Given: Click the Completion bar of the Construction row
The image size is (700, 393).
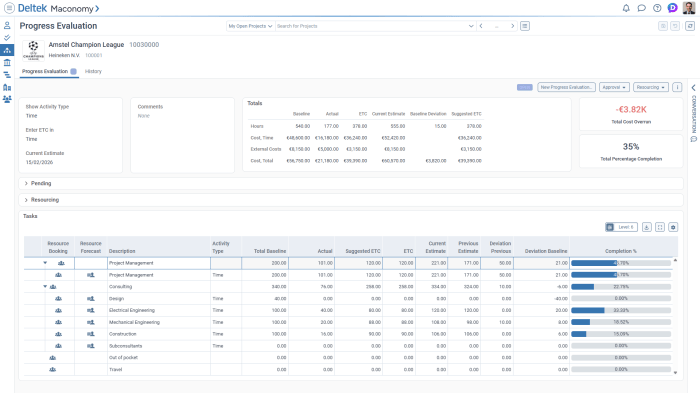Looking at the screenshot, I should (x=621, y=334).
